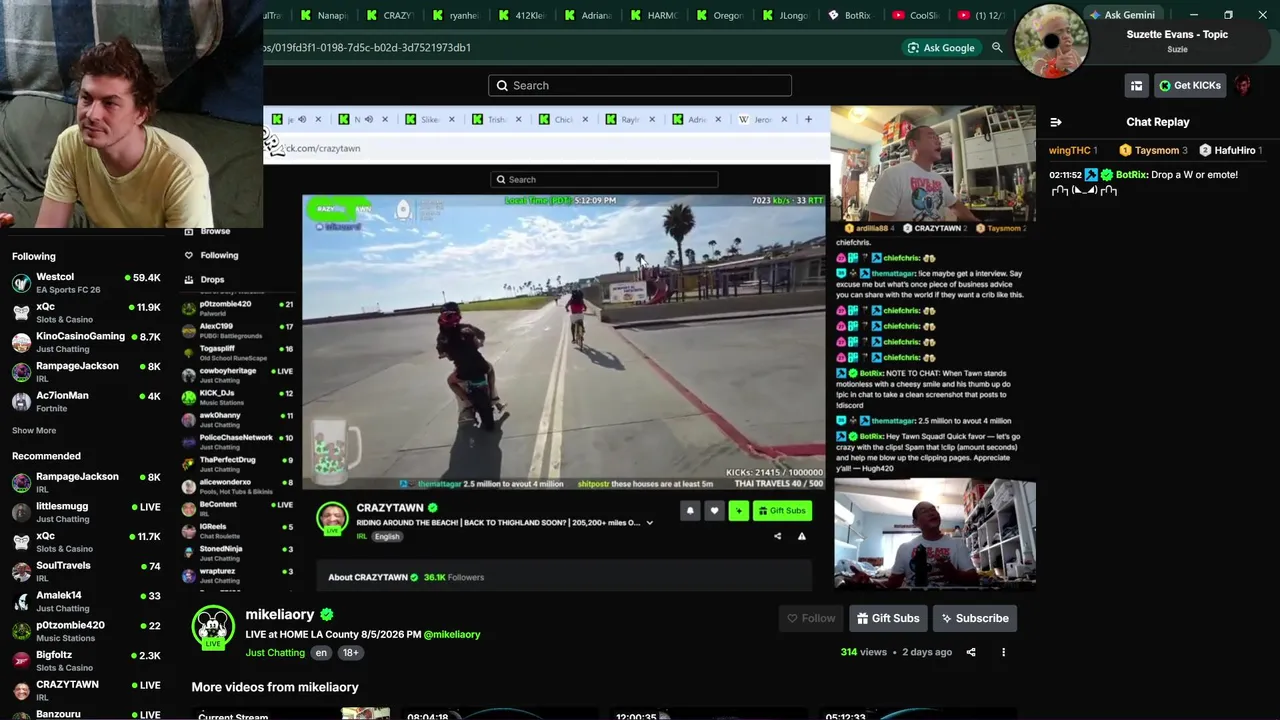The image size is (1280, 720).
Task: Switch to the 412Klei browser tab
Action: pyautogui.click(x=522, y=15)
